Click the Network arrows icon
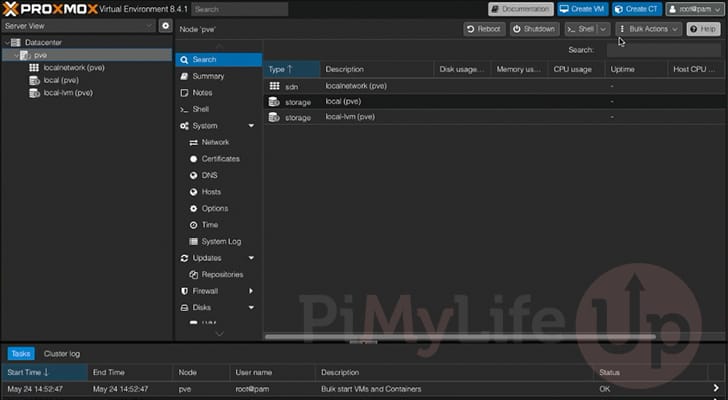 194,142
